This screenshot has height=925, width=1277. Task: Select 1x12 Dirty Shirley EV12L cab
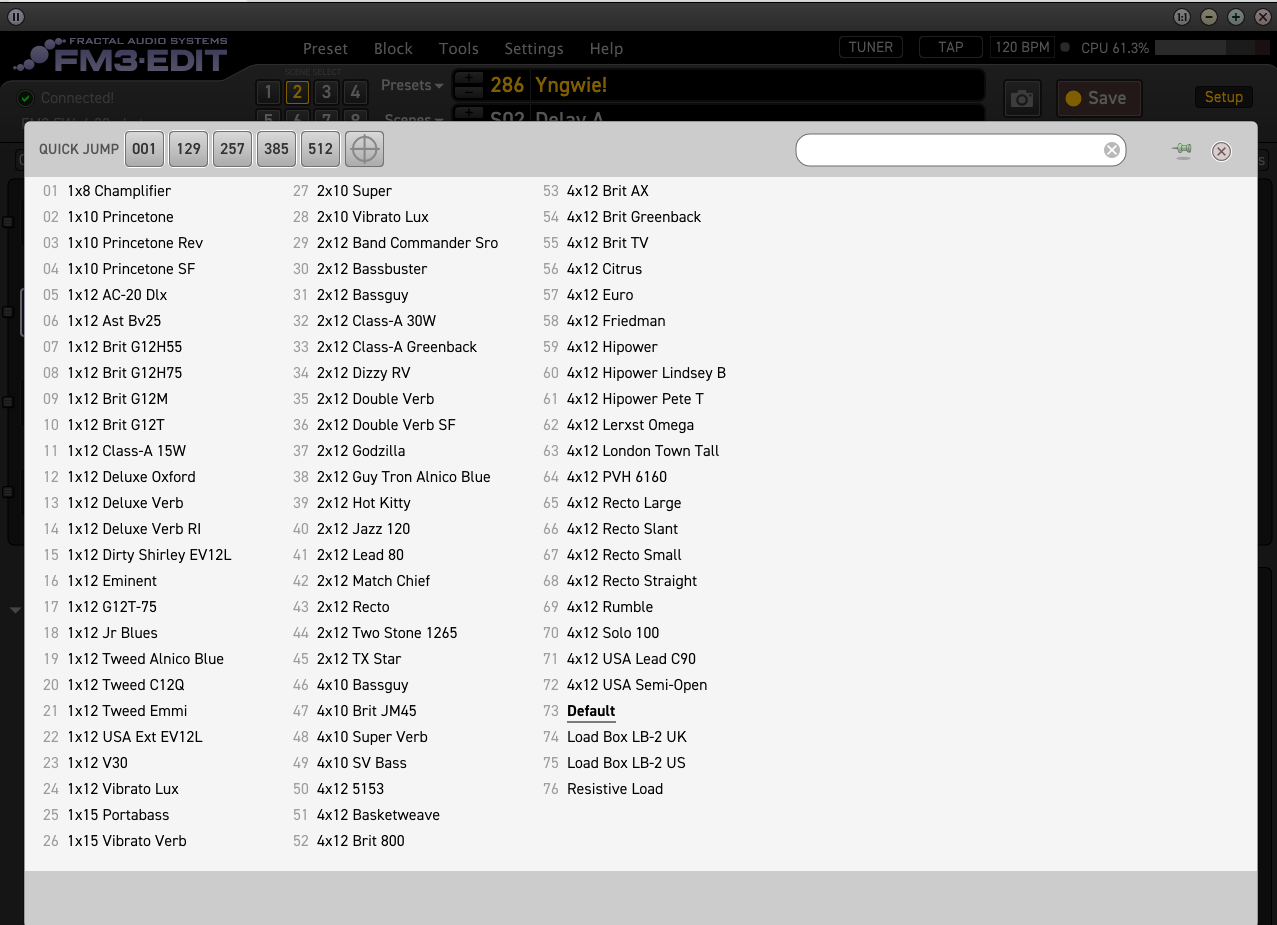[x=149, y=555]
